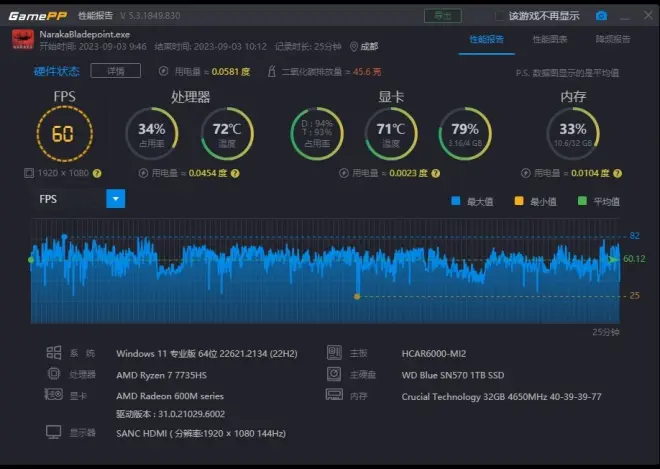This screenshot has width=660, height=469.
Task: Click the FPS 60 circular gauge
Action: click(64, 134)
